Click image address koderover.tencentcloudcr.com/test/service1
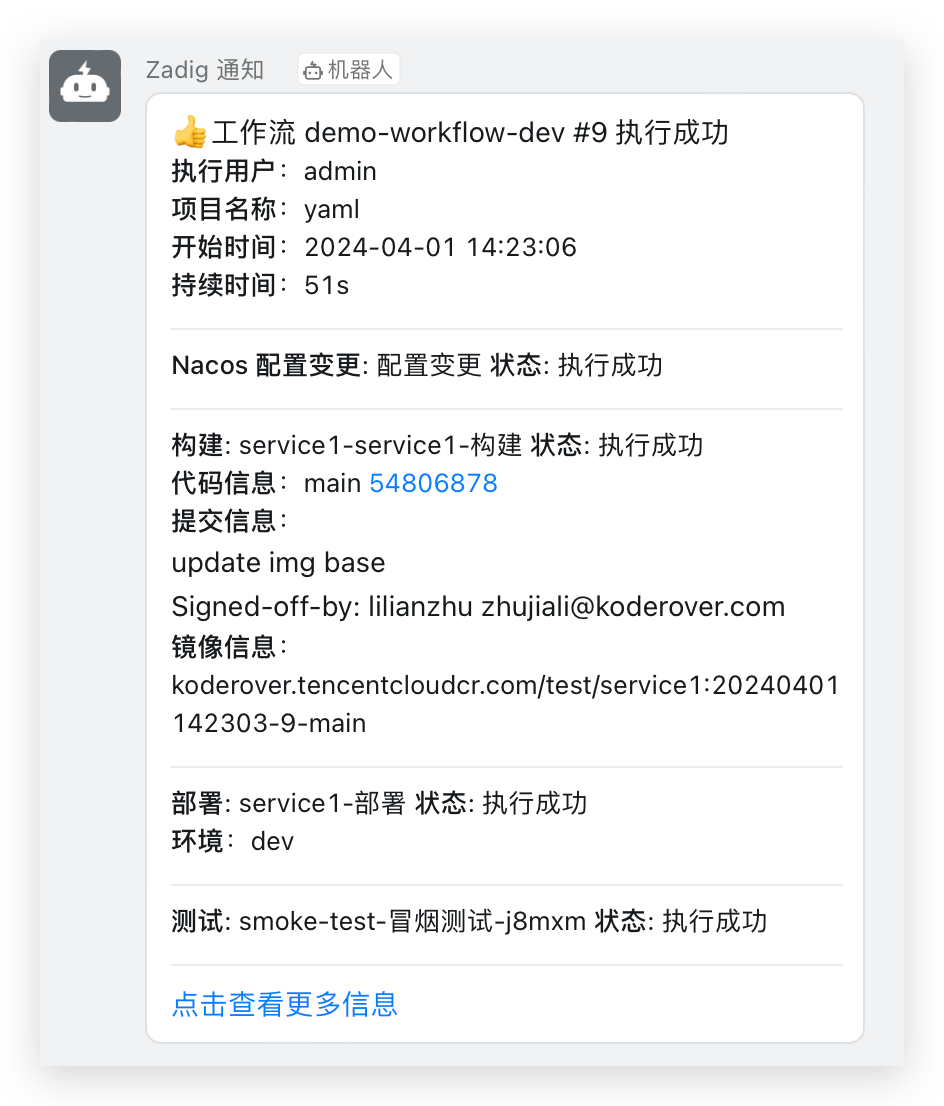 click(x=505, y=704)
